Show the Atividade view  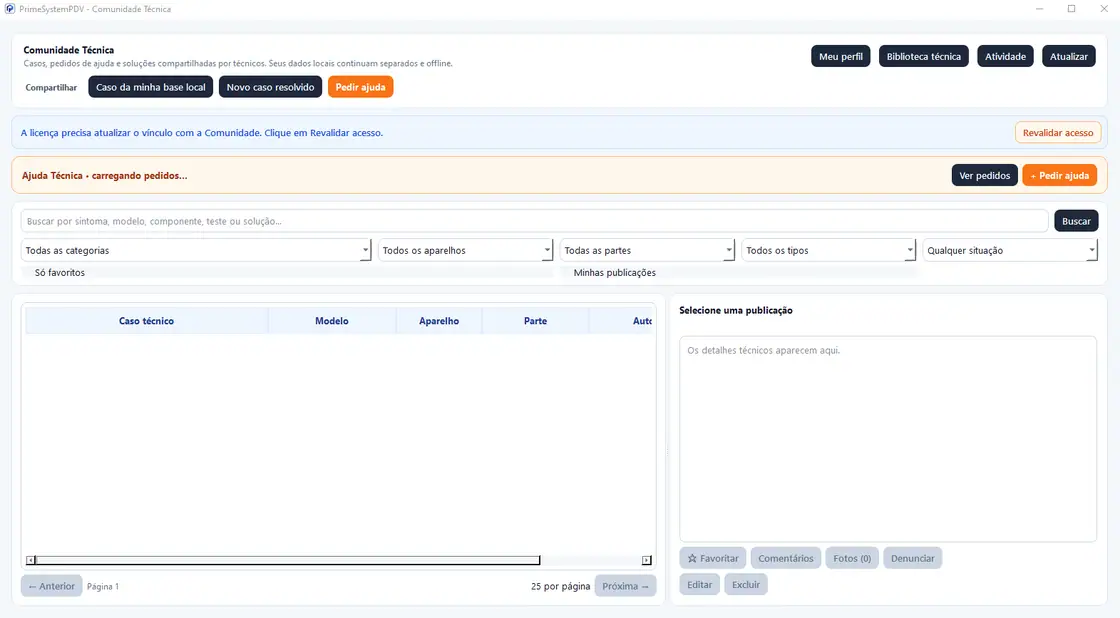1005,56
